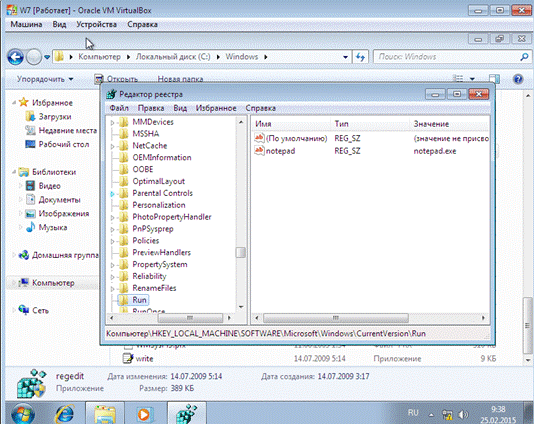This screenshot has height=424, width=534.
Task: Click Открыть button in Explorer toolbar
Action: (116, 79)
